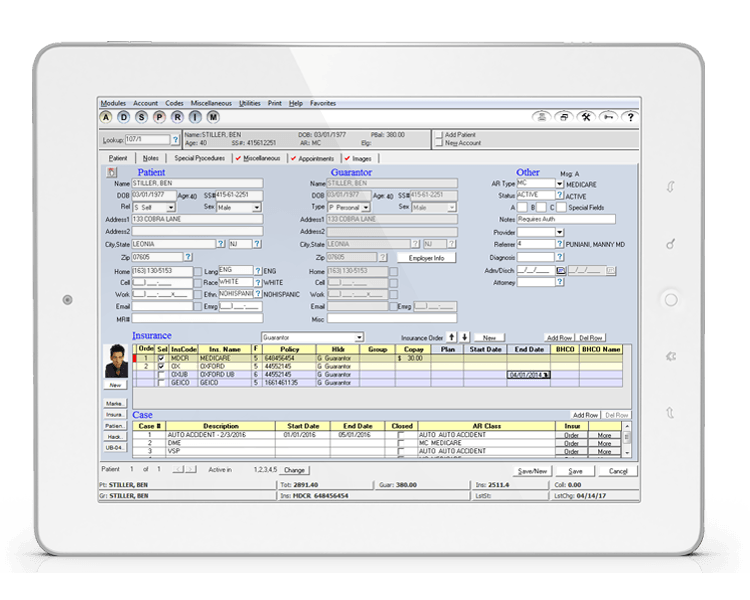This screenshot has height=600, width=750.
Task: Uncheck the Sel box for MEDICARE row
Action: (161, 358)
